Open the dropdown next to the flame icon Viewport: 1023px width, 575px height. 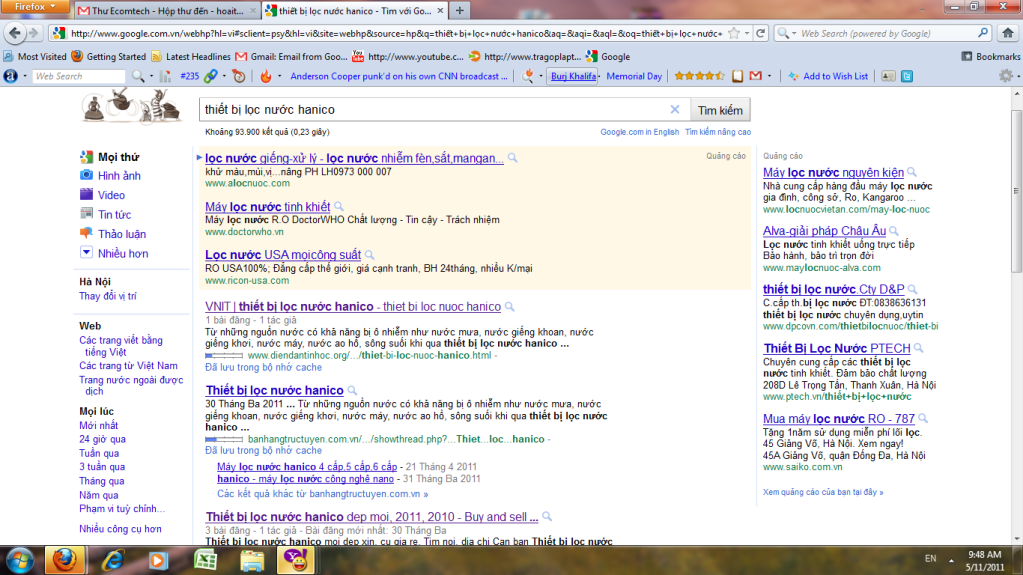(279, 76)
